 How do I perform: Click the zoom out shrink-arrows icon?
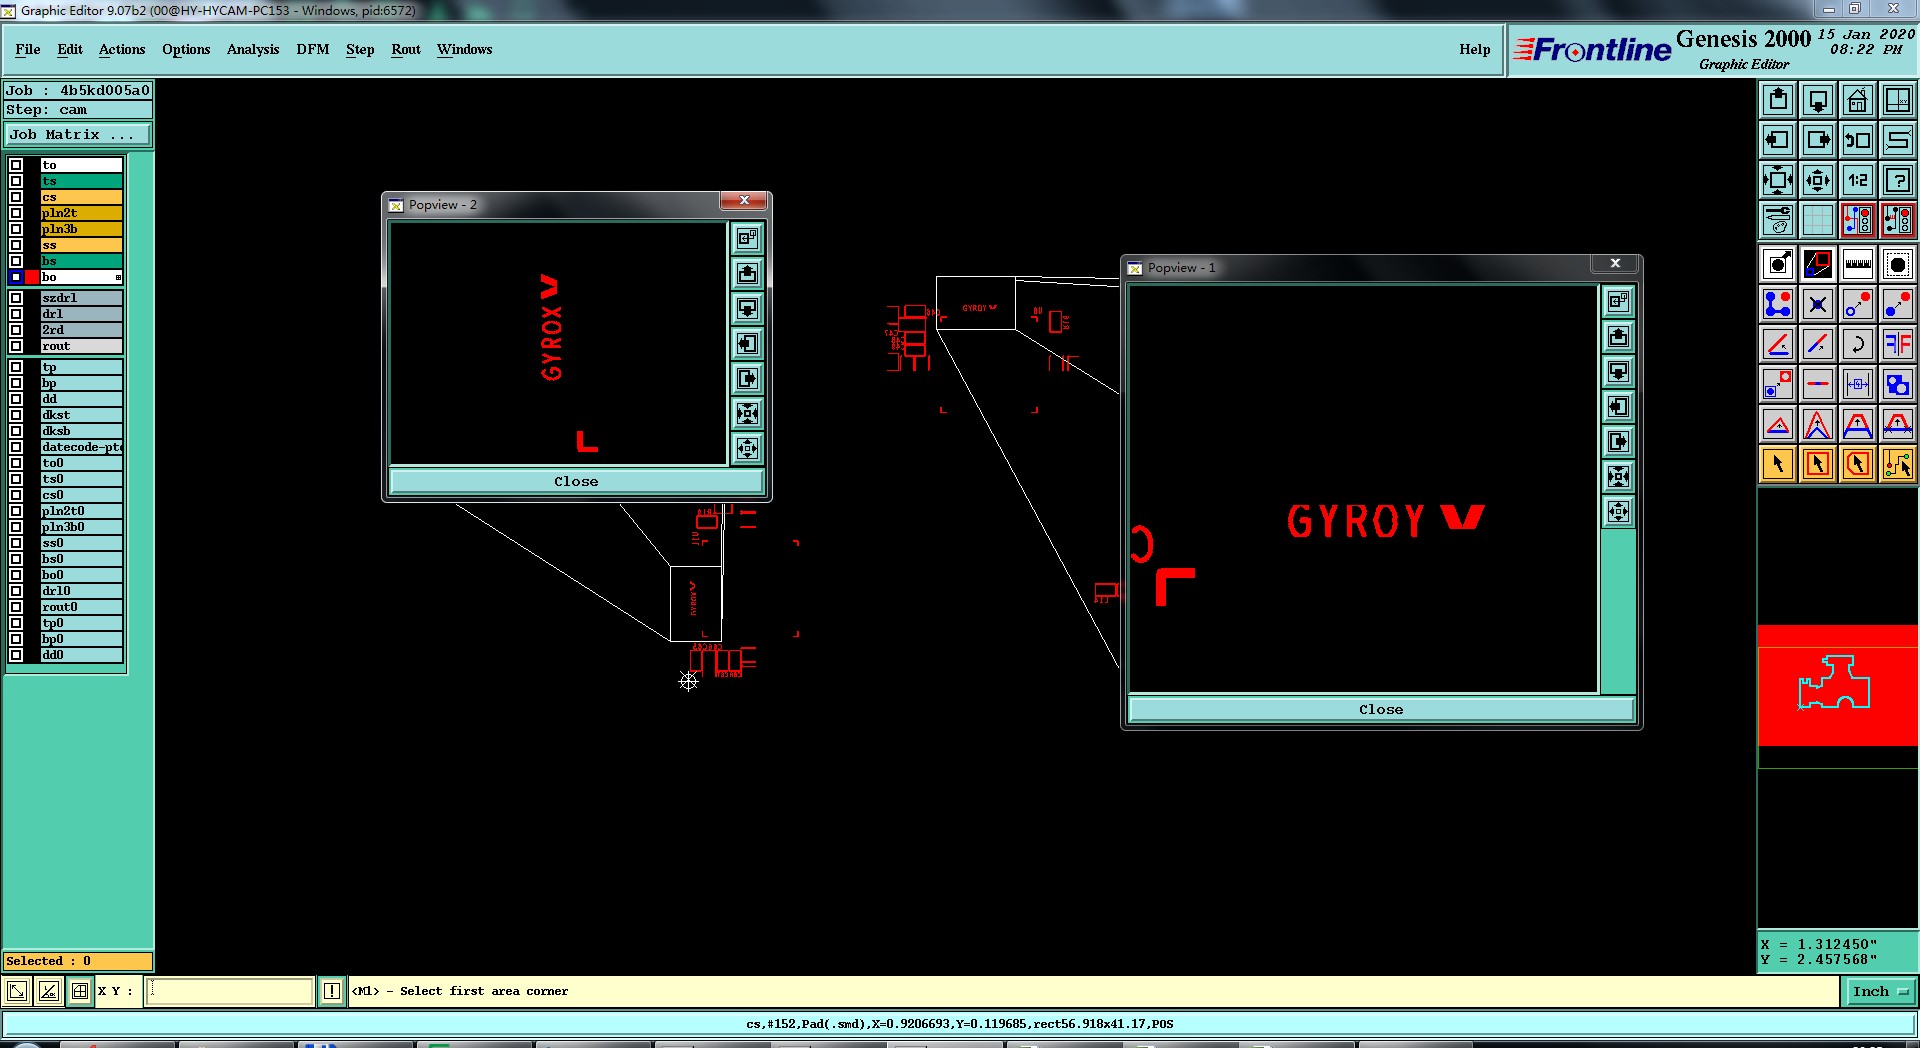(x=1818, y=180)
